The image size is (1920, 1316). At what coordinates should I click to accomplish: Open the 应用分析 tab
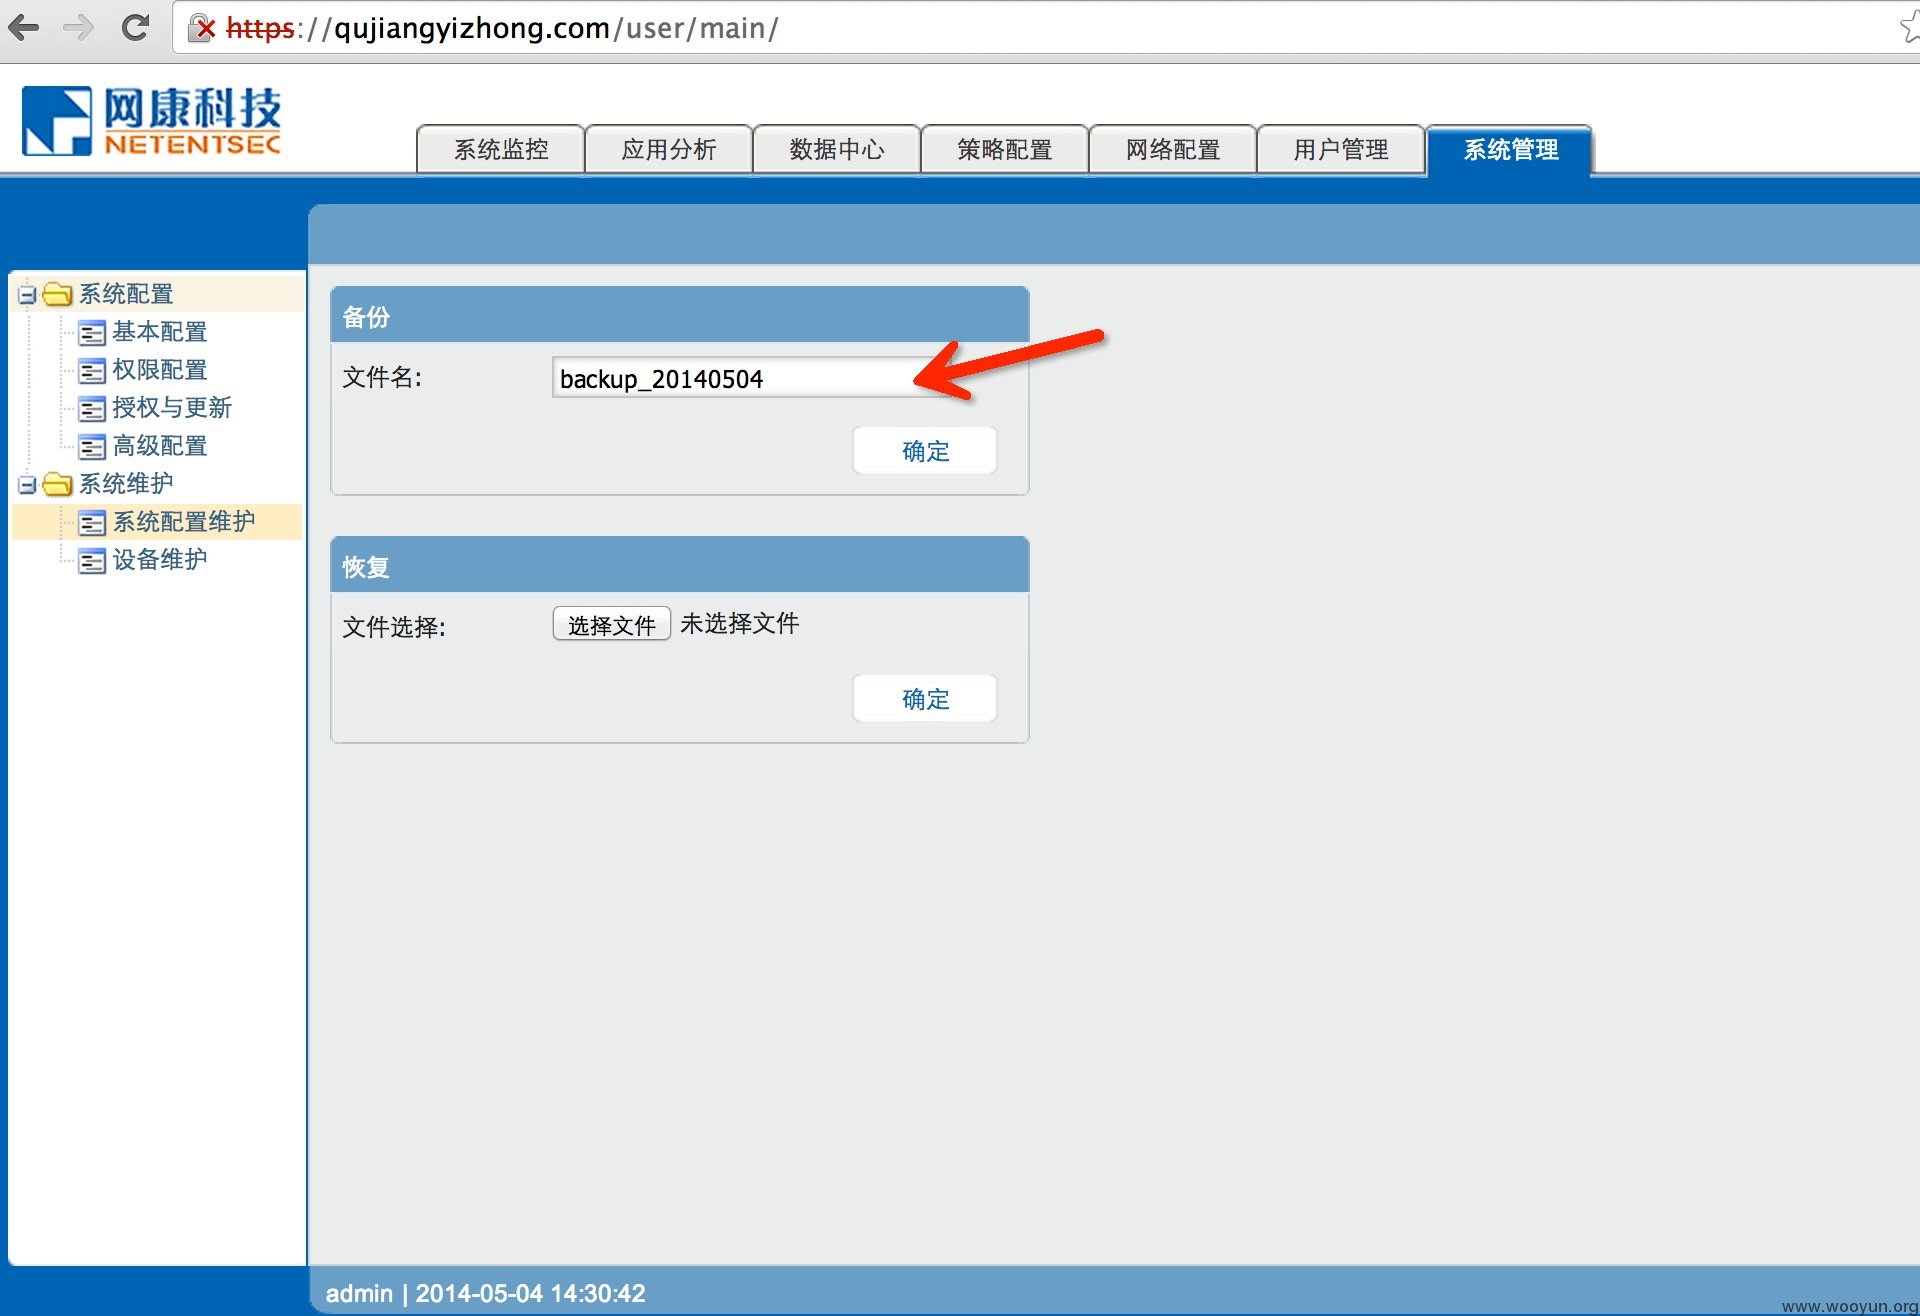point(669,150)
